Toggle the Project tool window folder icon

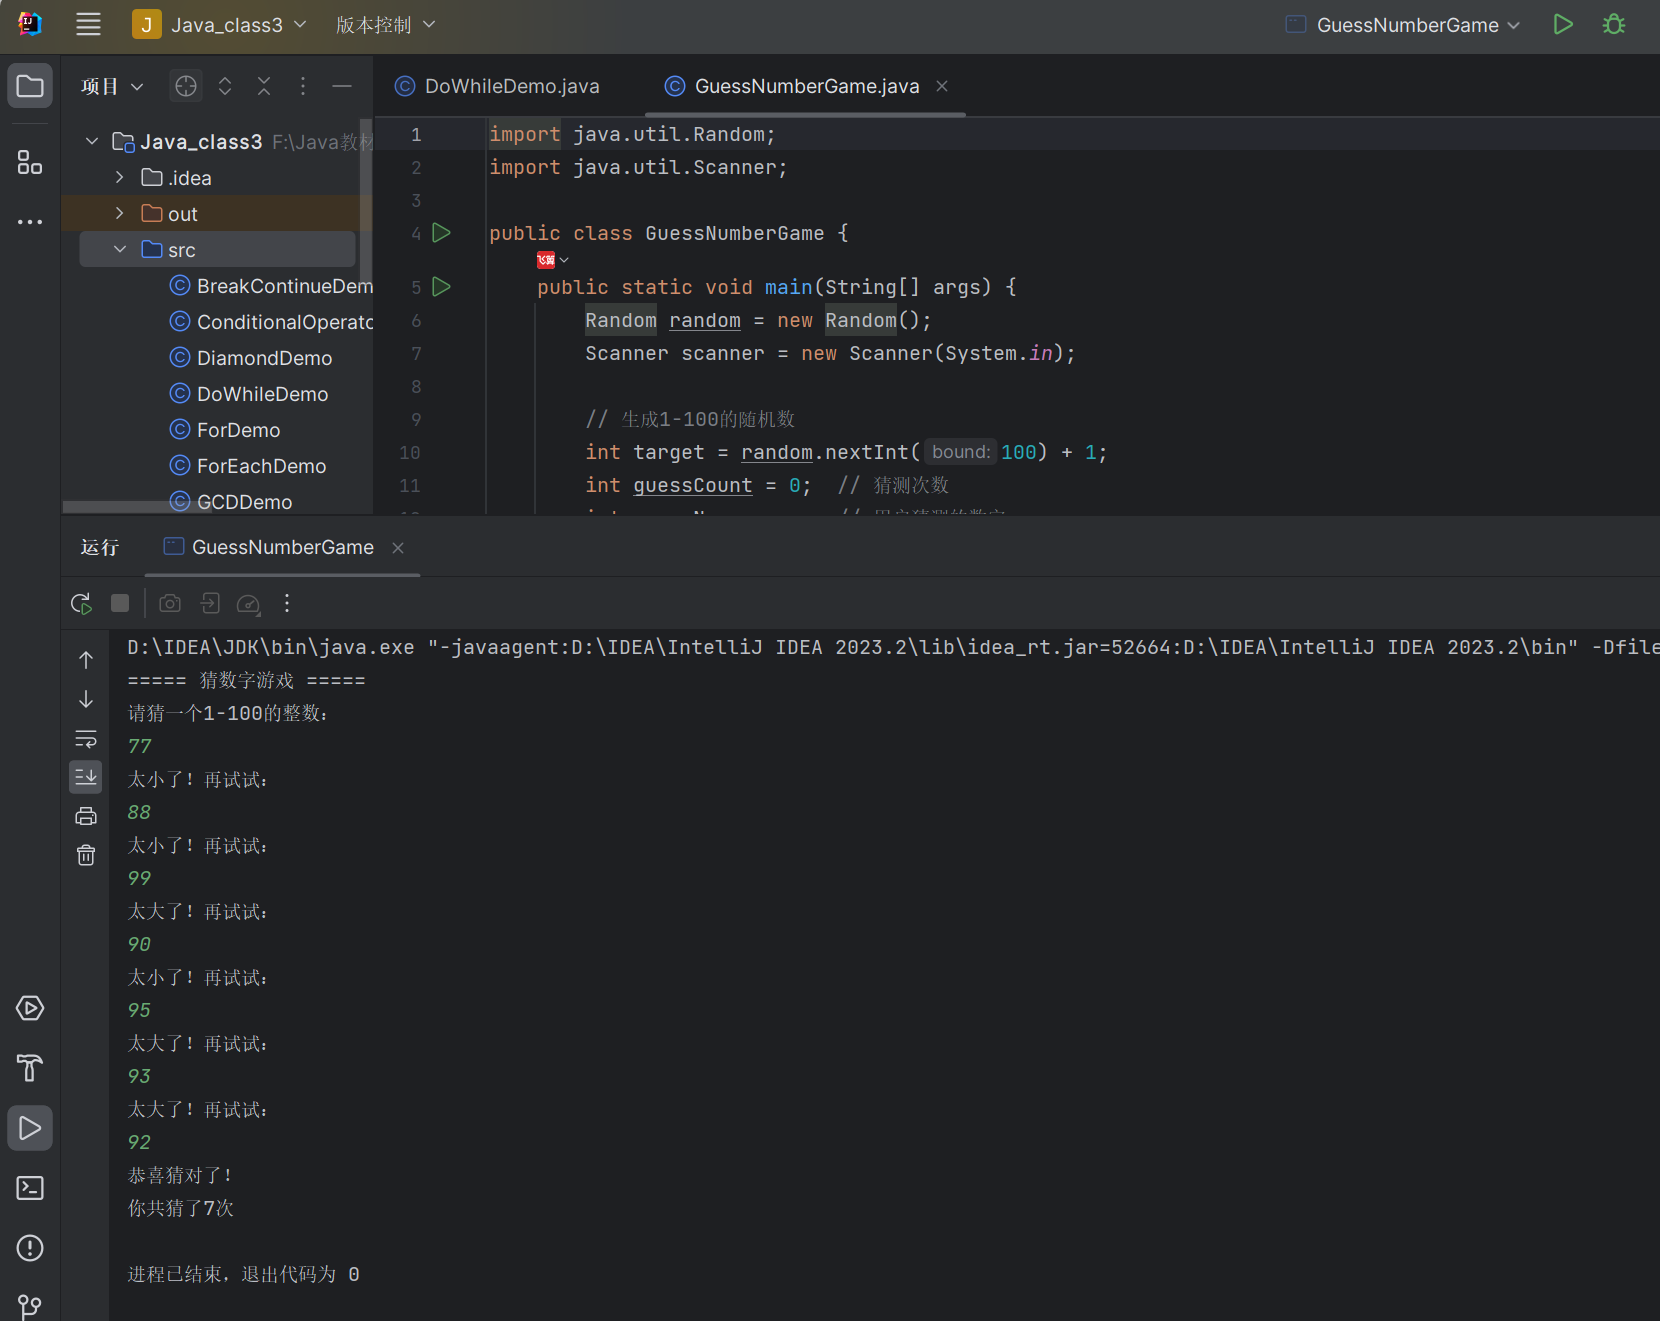pyautogui.click(x=30, y=86)
